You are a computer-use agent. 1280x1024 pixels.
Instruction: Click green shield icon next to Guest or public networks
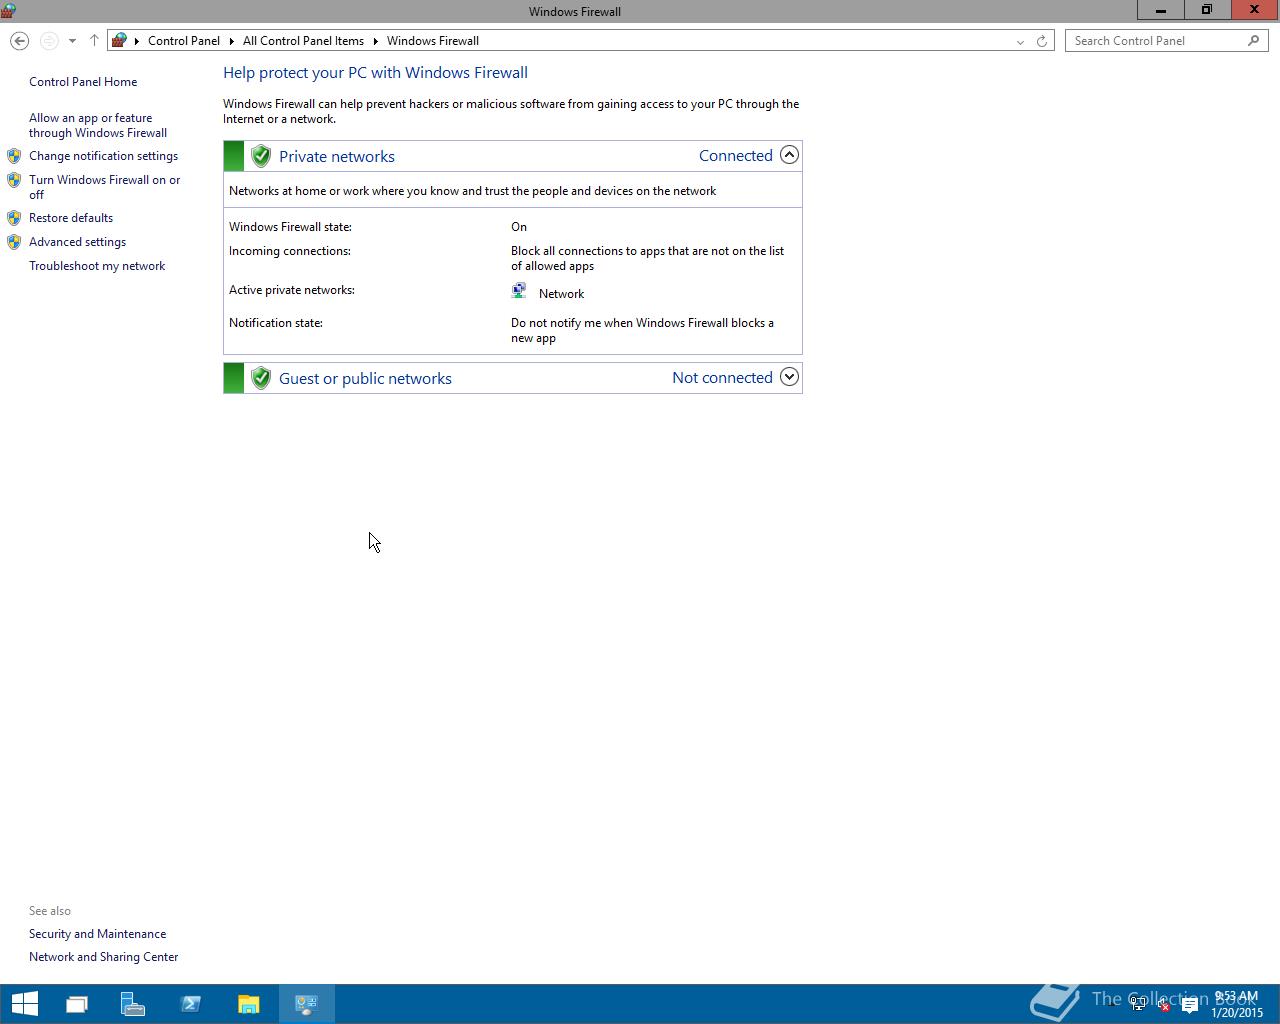point(261,378)
